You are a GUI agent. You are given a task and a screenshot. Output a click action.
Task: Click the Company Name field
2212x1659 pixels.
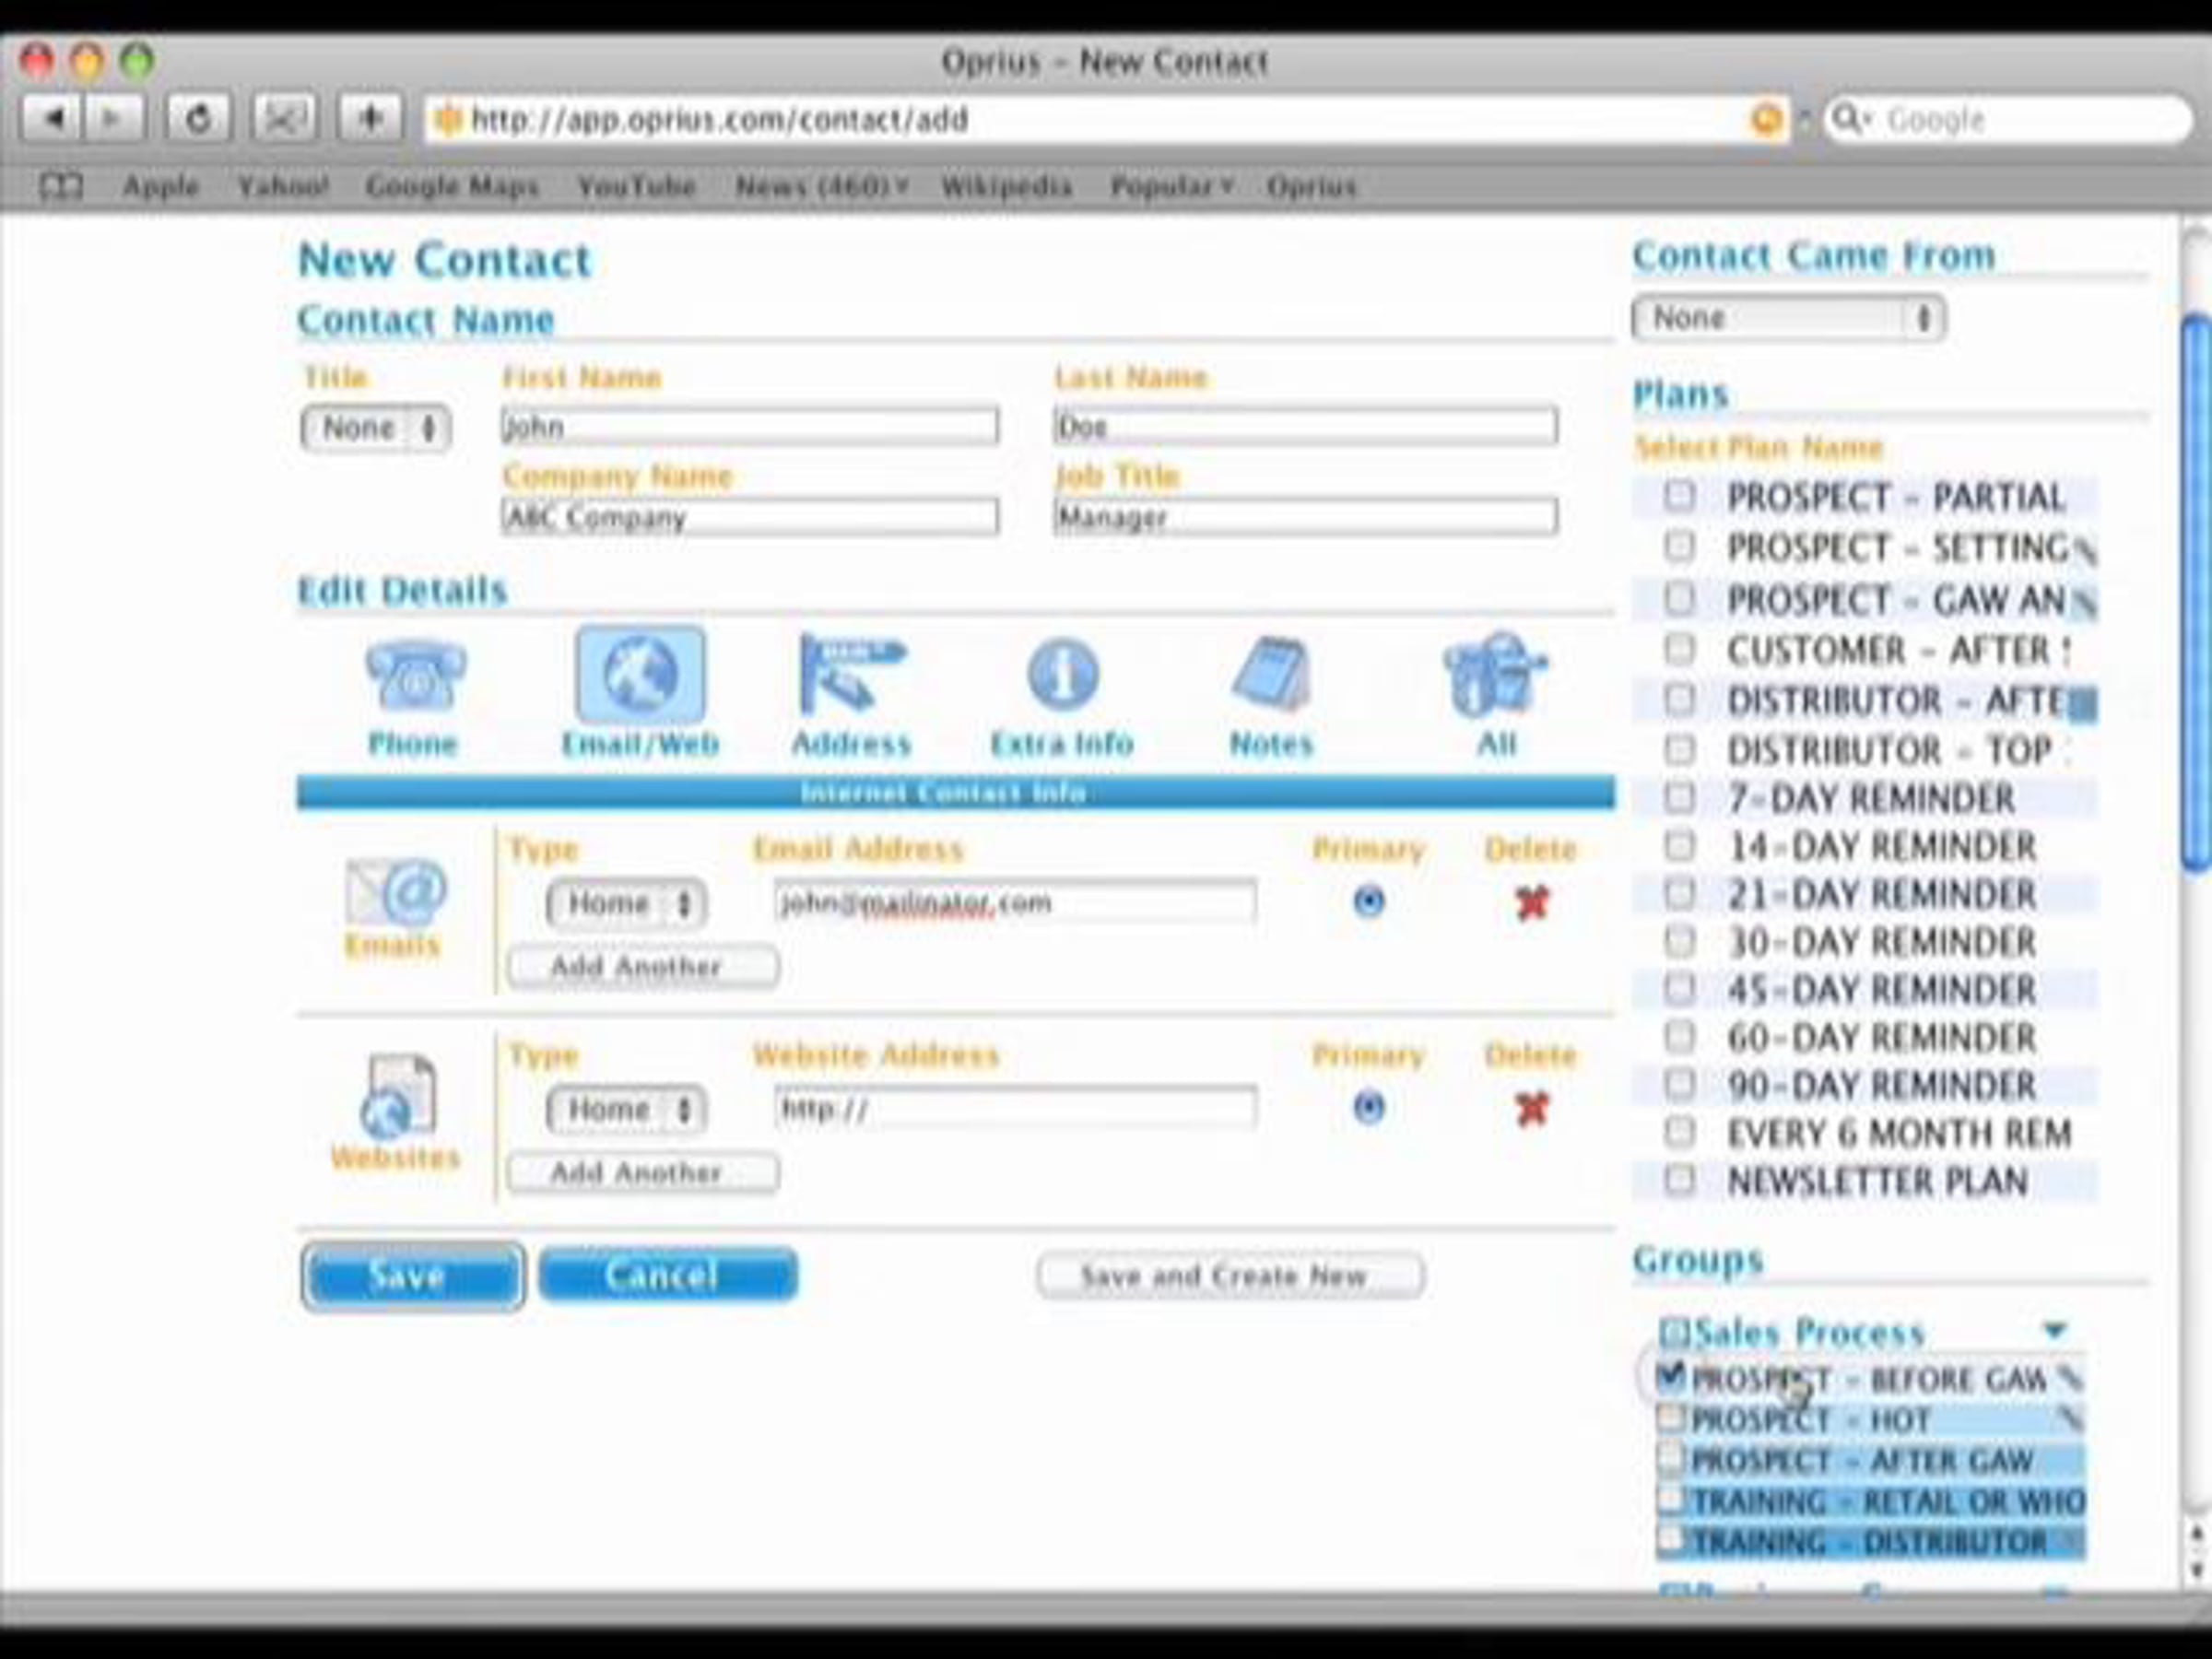(749, 516)
